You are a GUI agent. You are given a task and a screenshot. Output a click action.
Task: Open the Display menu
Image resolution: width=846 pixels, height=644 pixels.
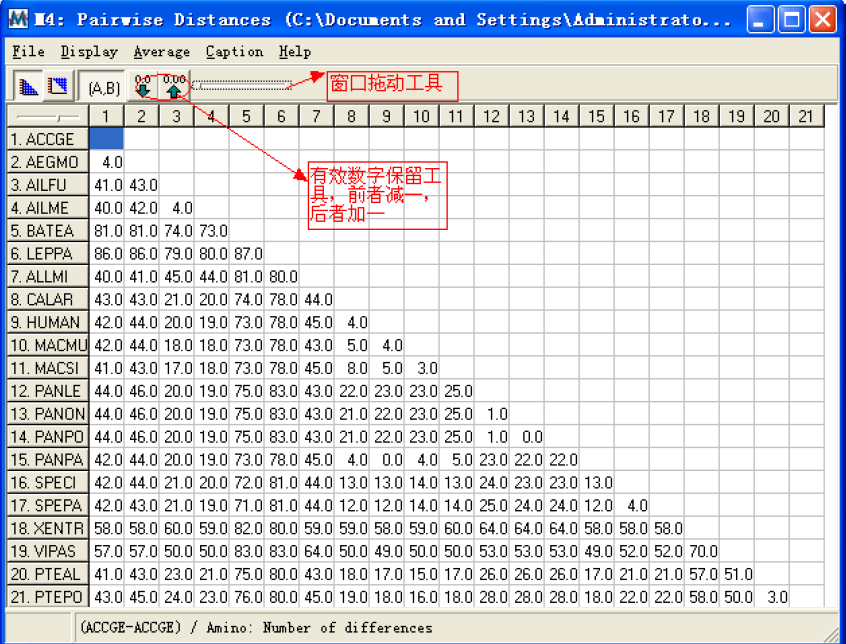pos(89,52)
